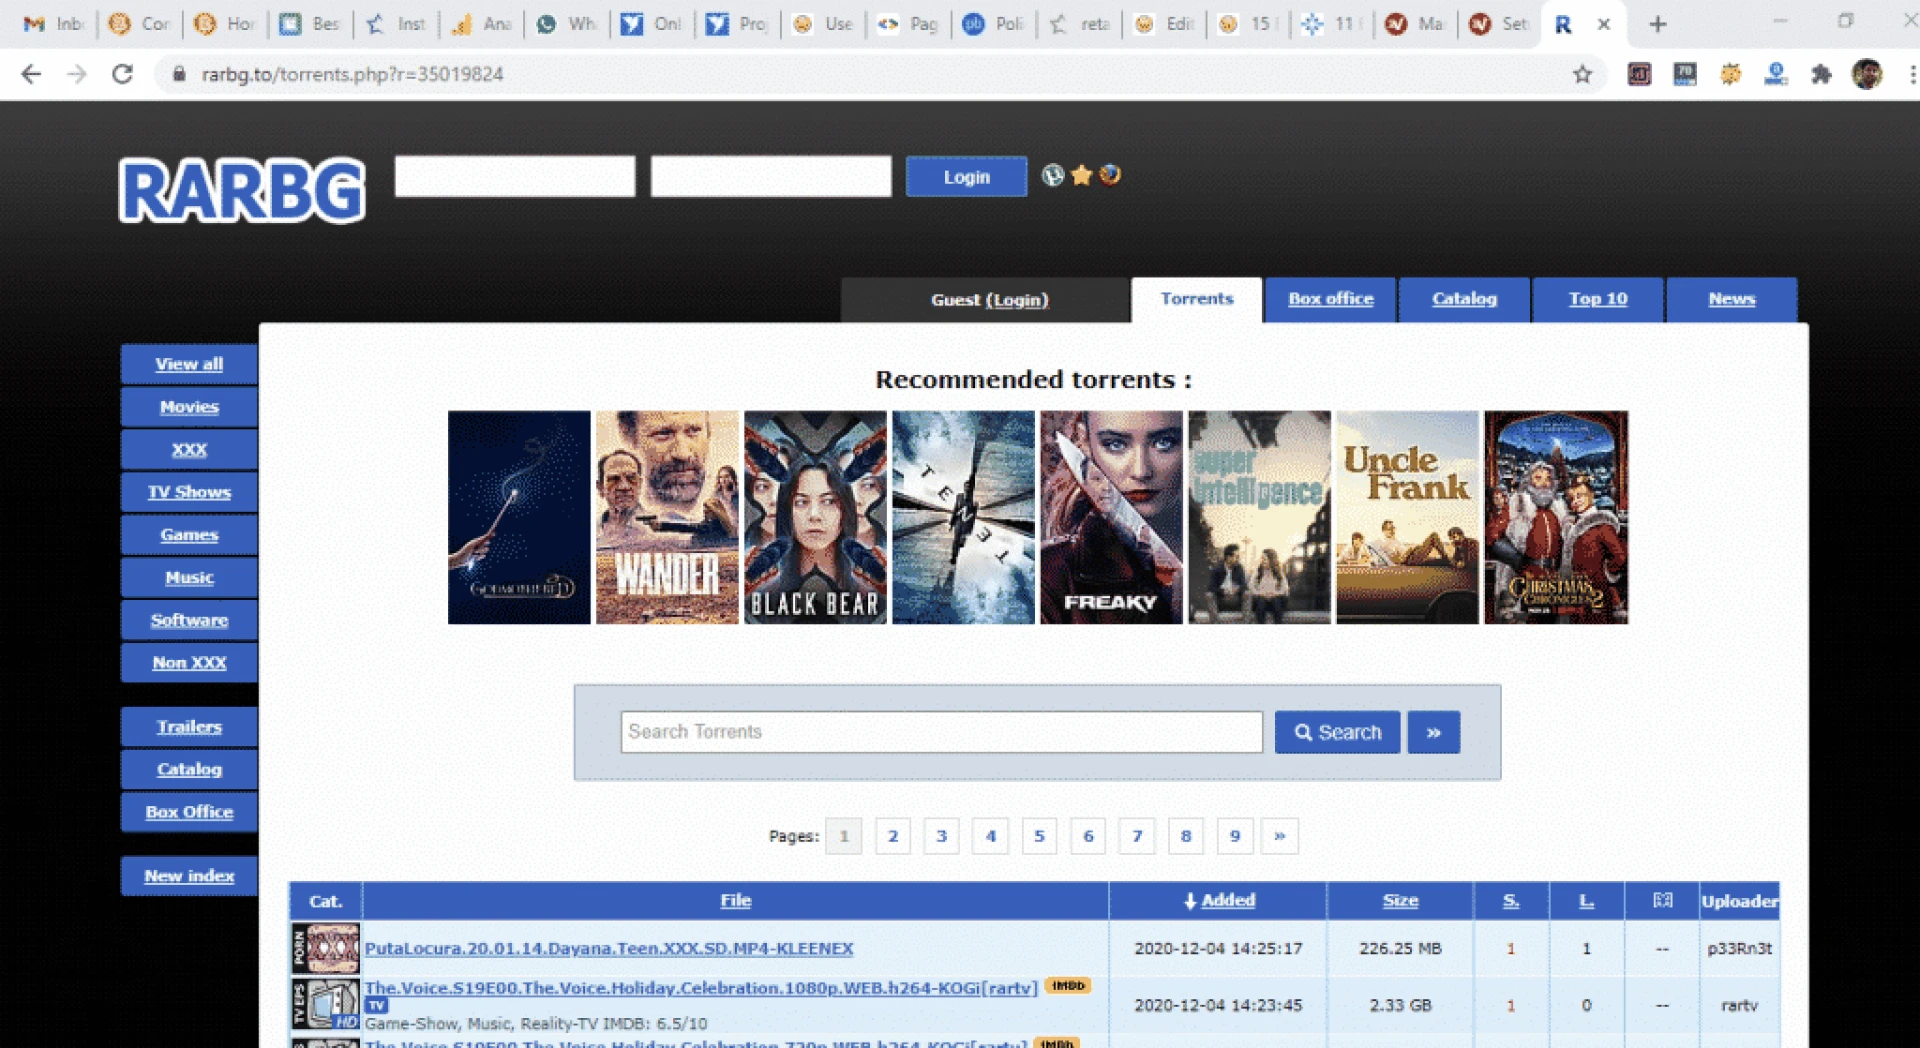The height and width of the screenshot is (1048, 1920).
Task: Expand advanced search via the » button beside Search
Action: pos(1433,731)
